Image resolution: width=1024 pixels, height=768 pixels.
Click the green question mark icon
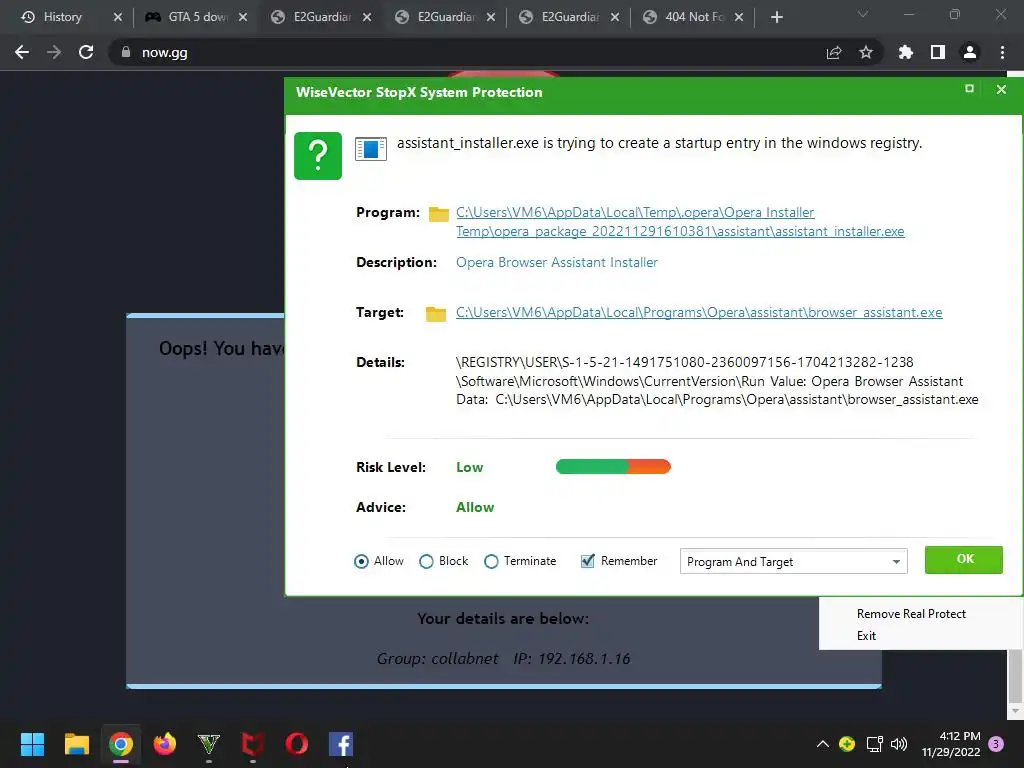coord(318,156)
